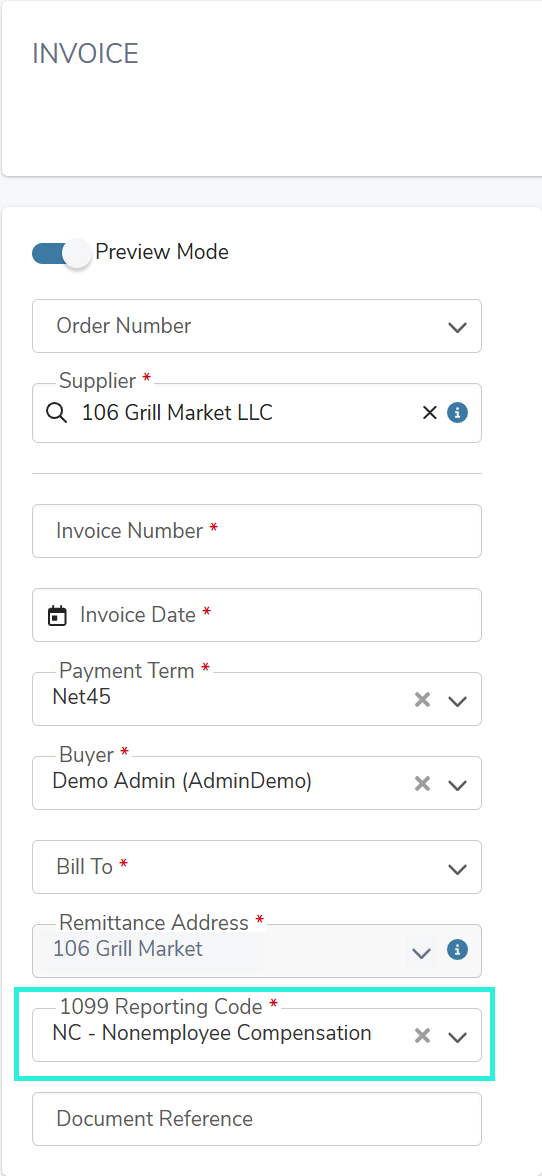Open the 1099 Reporting Code dropdown arrow

click(457, 1037)
